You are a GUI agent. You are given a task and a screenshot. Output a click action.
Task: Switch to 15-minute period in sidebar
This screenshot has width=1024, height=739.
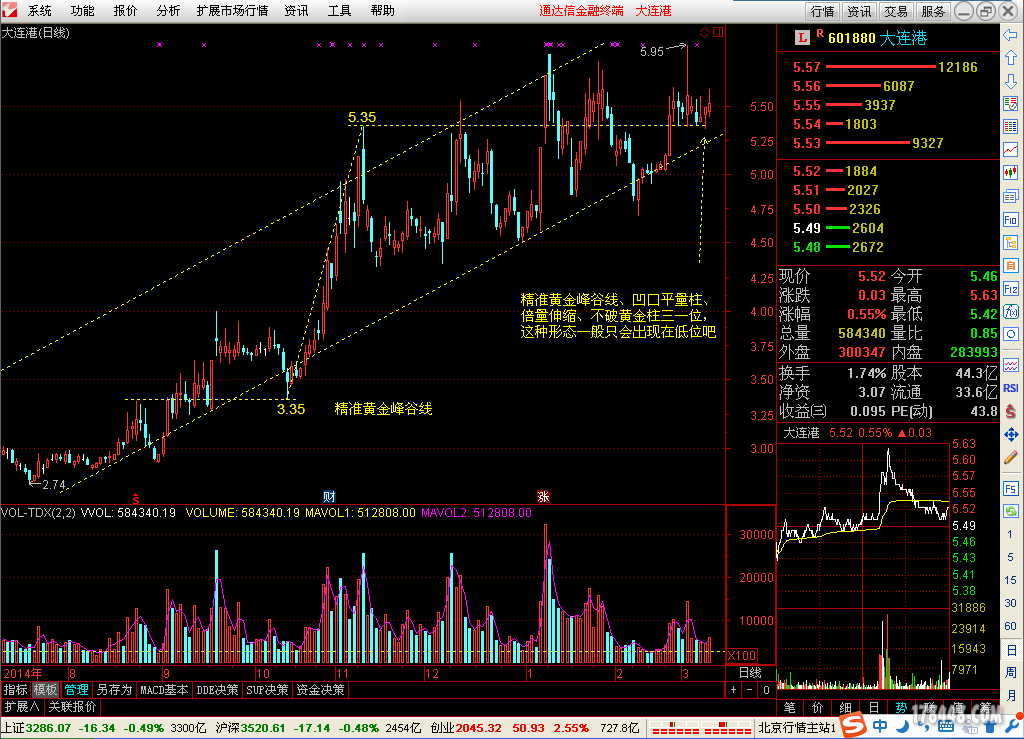point(1010,580)
